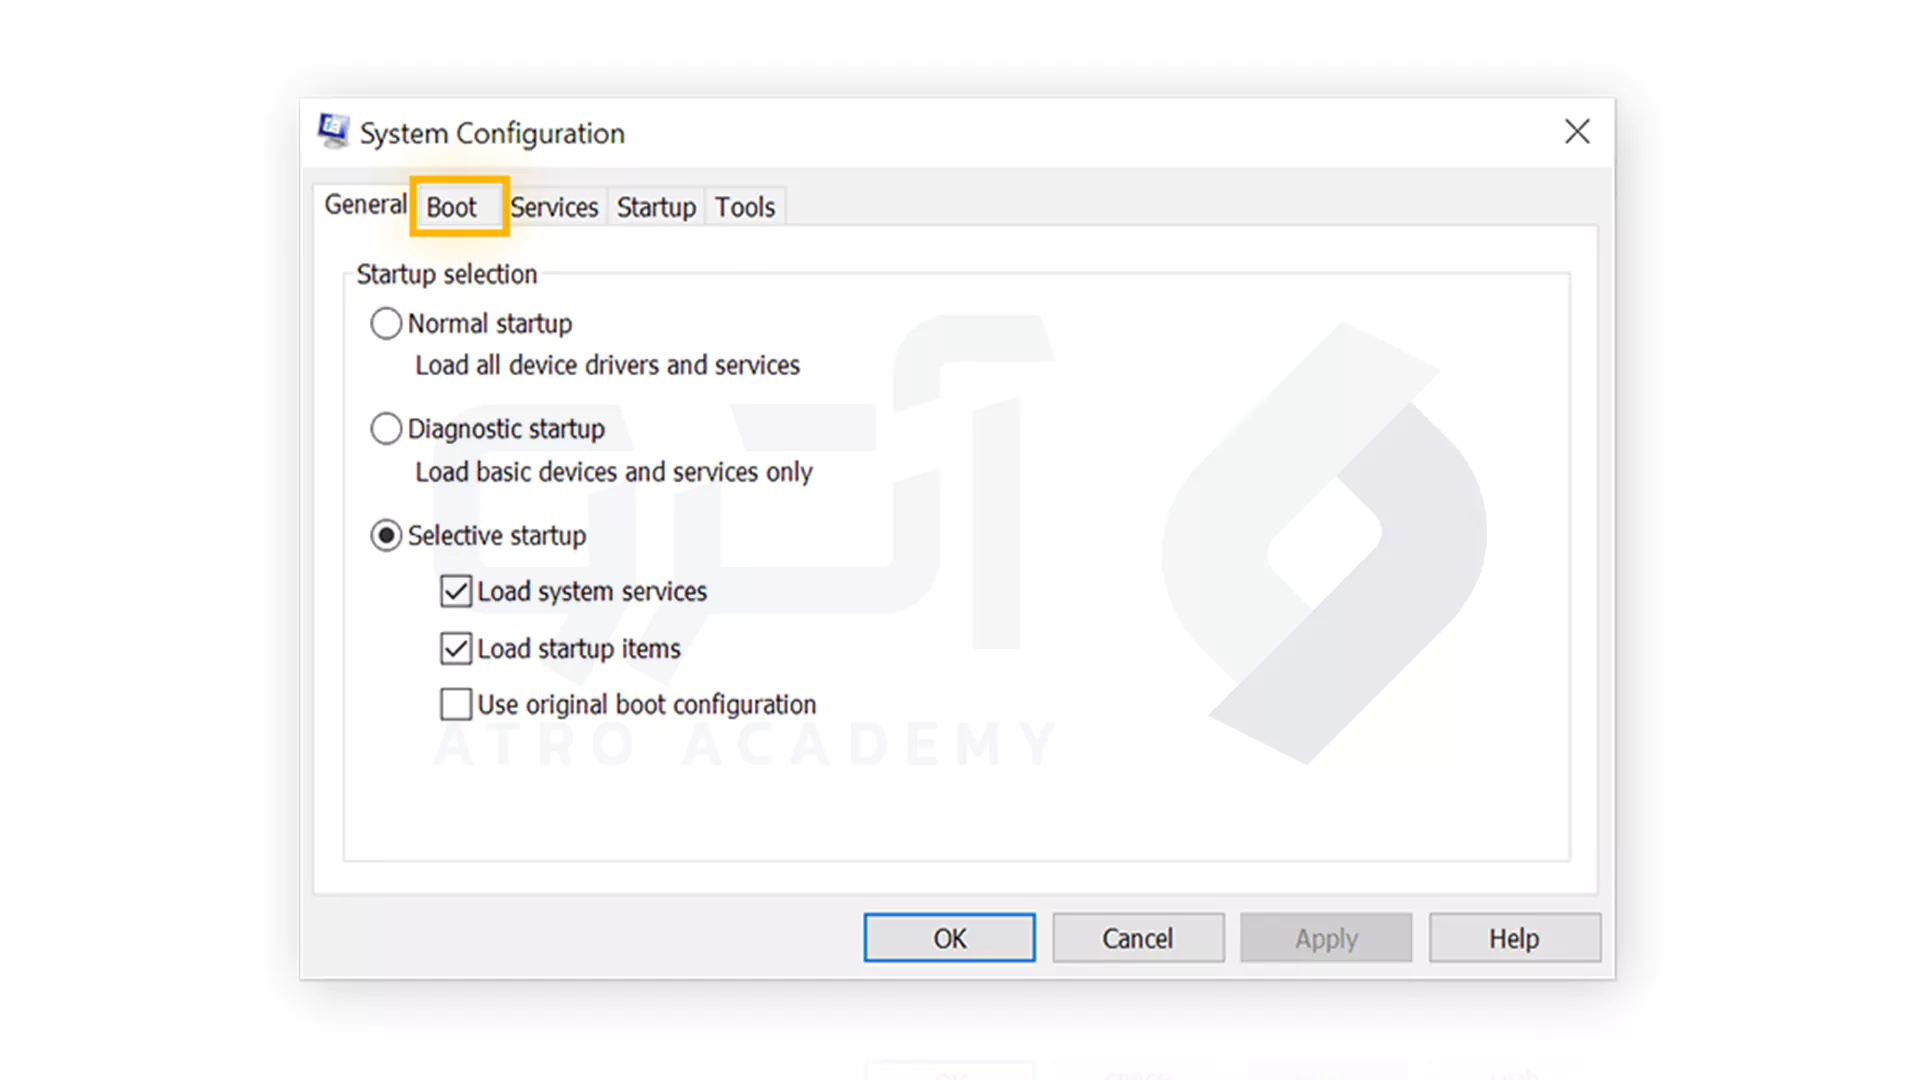Choose the Diagnostic startup option

[386, 429]
